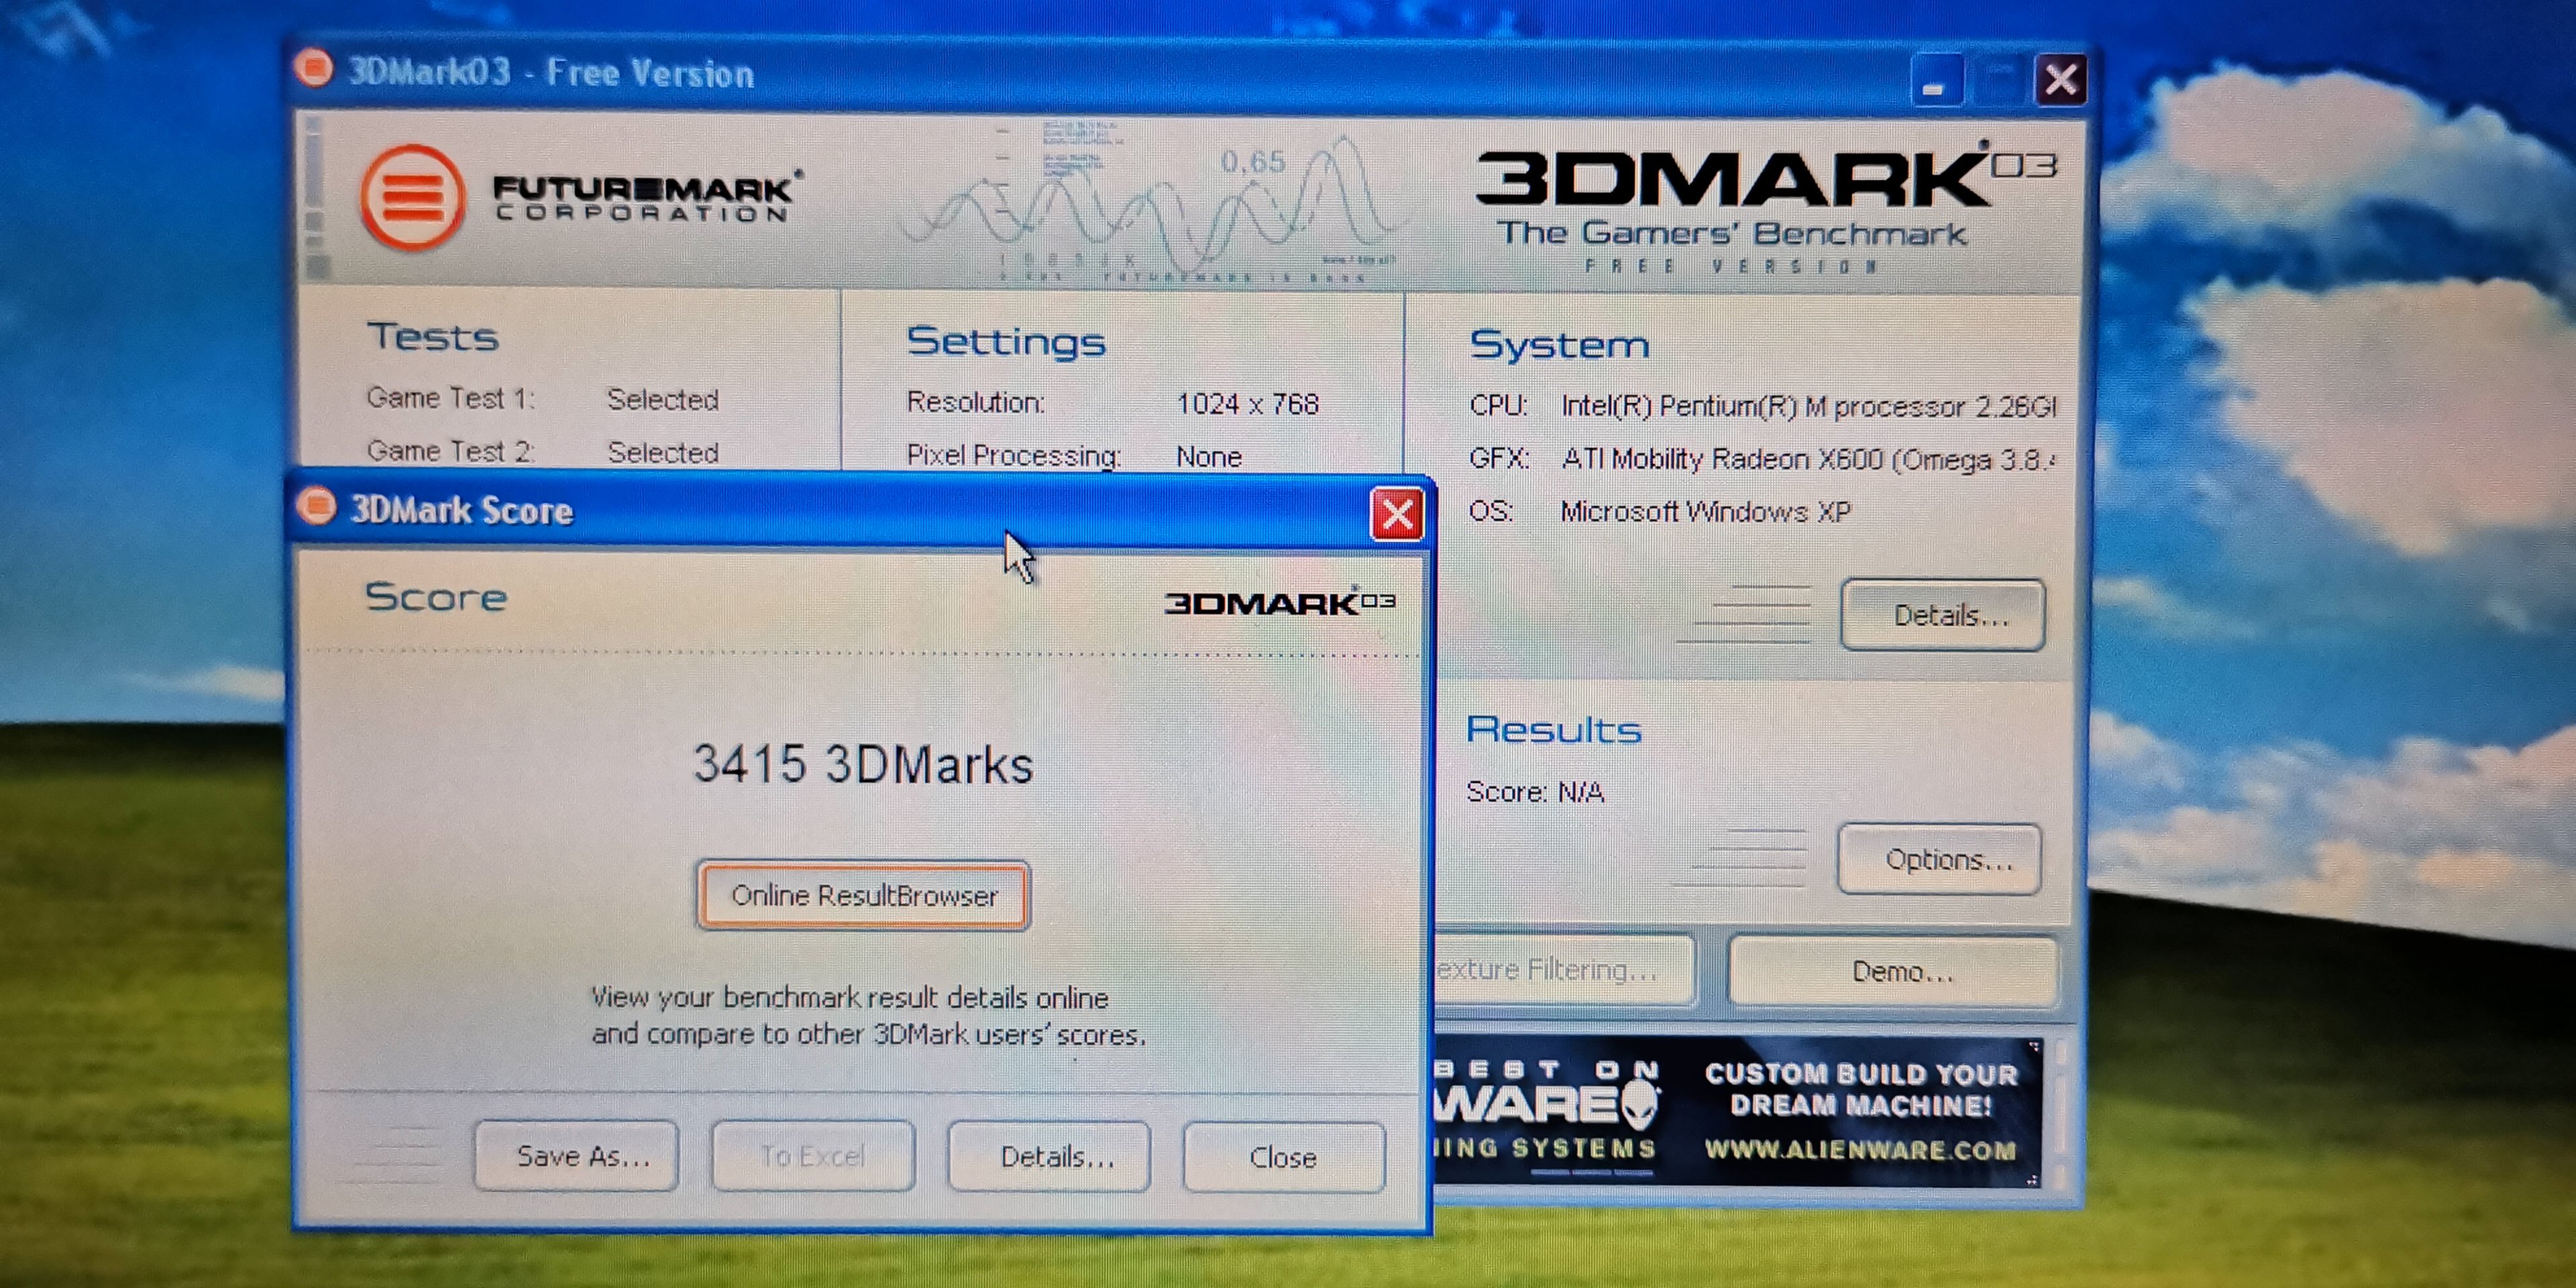Open System Details... button
The height and width of the screenshot is (1288, 2576).
pos(1942,615)
